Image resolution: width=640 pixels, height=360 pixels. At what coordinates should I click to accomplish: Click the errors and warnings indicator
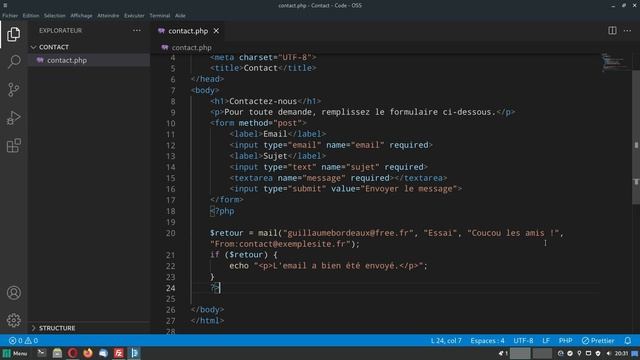pyautogui.click(x=23, y=340)
